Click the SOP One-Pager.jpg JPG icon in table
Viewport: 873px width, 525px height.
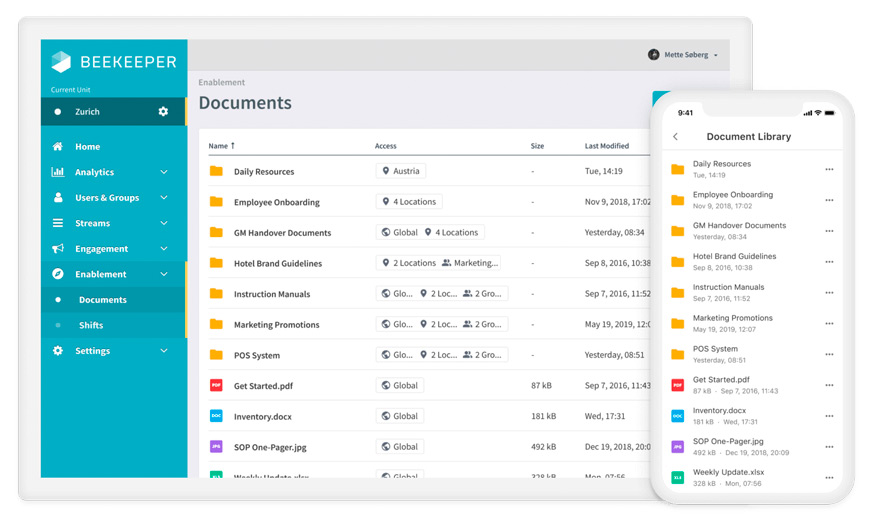pos(216,446)
